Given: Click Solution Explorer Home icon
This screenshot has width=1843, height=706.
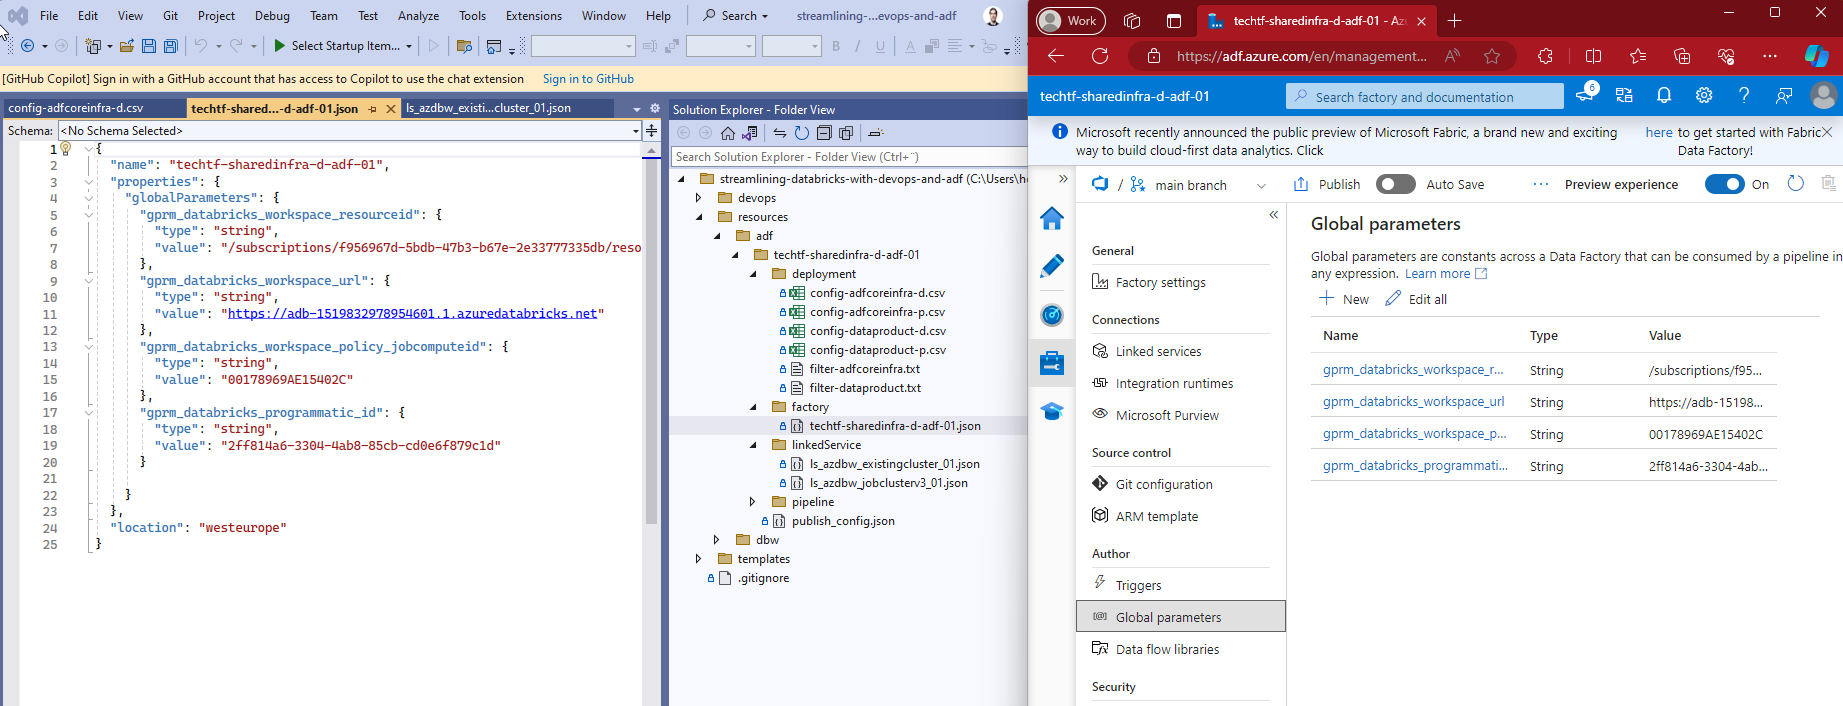Looking at the screenshot, I should click(728, 133).
